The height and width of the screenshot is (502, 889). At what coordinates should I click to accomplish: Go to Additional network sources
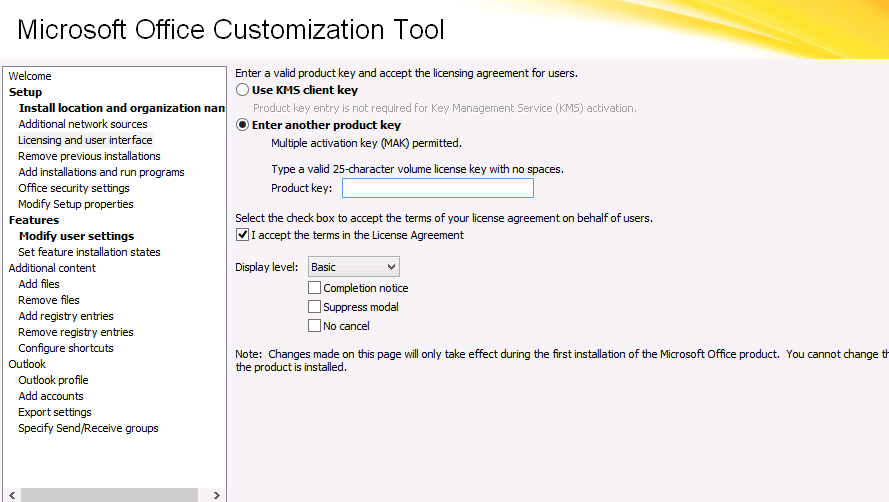[x=83, y=124]
